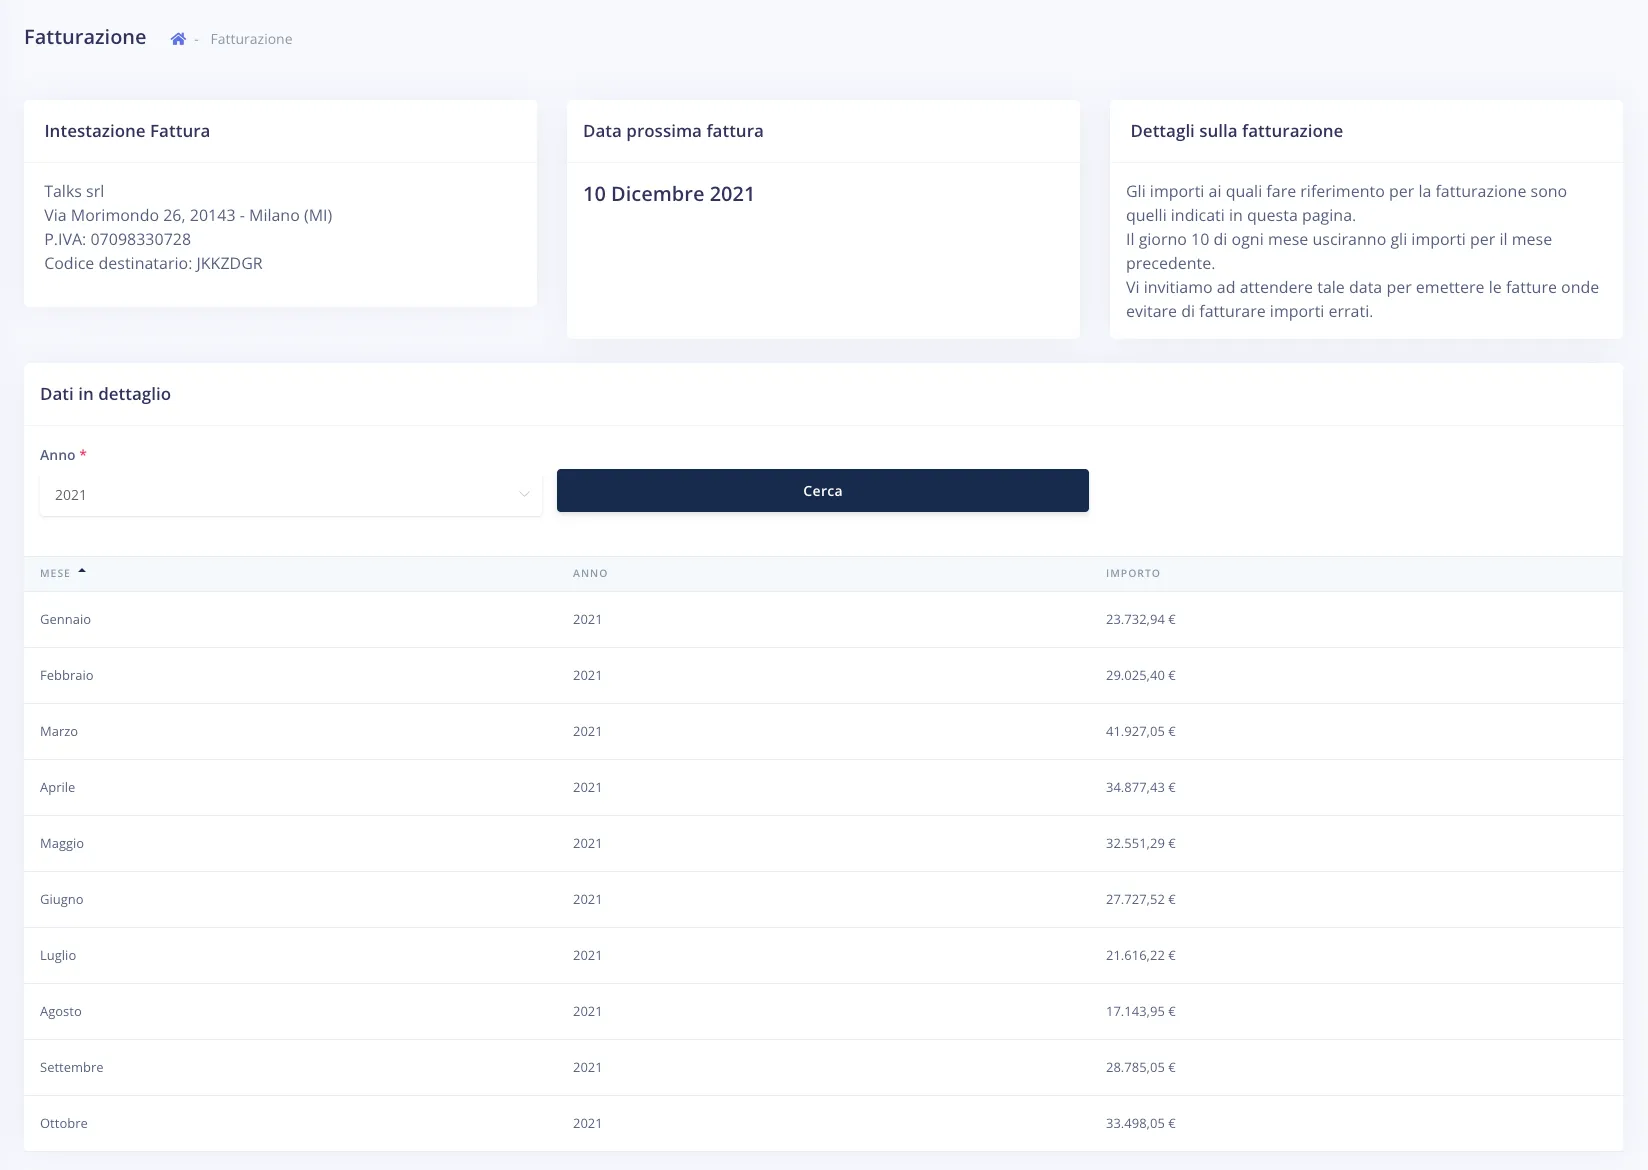Click the Dati in dettaglio heading
The width and height of the screenshot is (1648, 1170).
pos(105,394)
